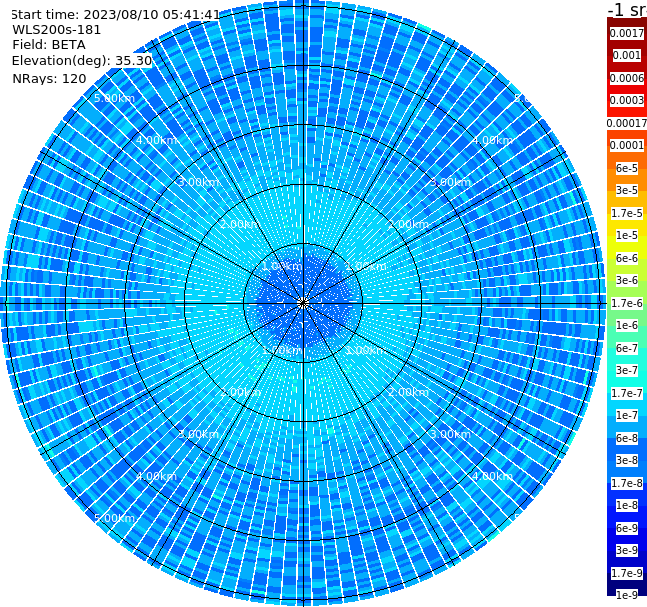The image size is (647, 607).
Task: Click the 0.00017 colorbar value
Action: (627, 123)
